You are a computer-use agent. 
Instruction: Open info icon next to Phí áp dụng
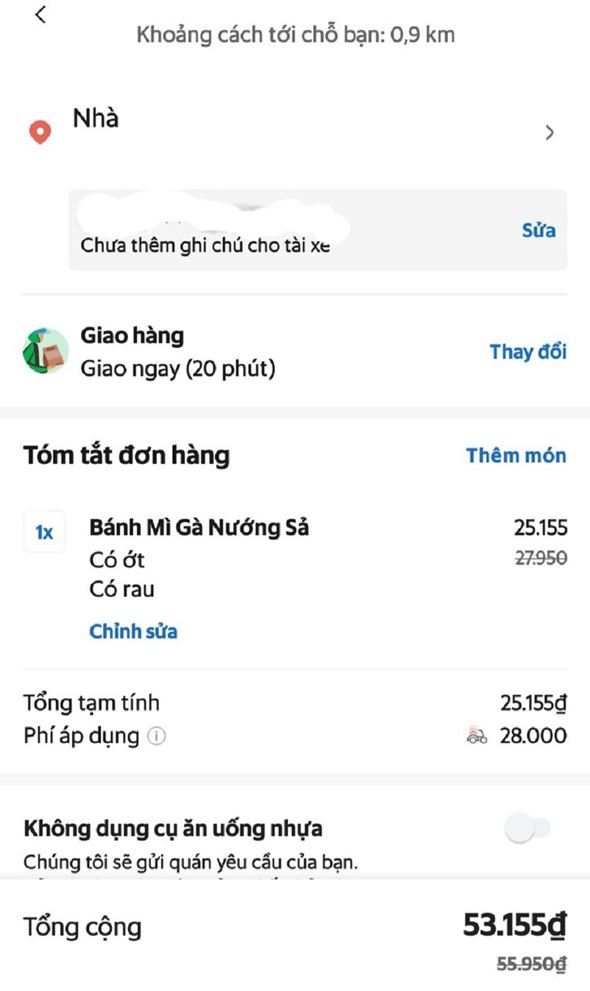click(x=157, y=736)
